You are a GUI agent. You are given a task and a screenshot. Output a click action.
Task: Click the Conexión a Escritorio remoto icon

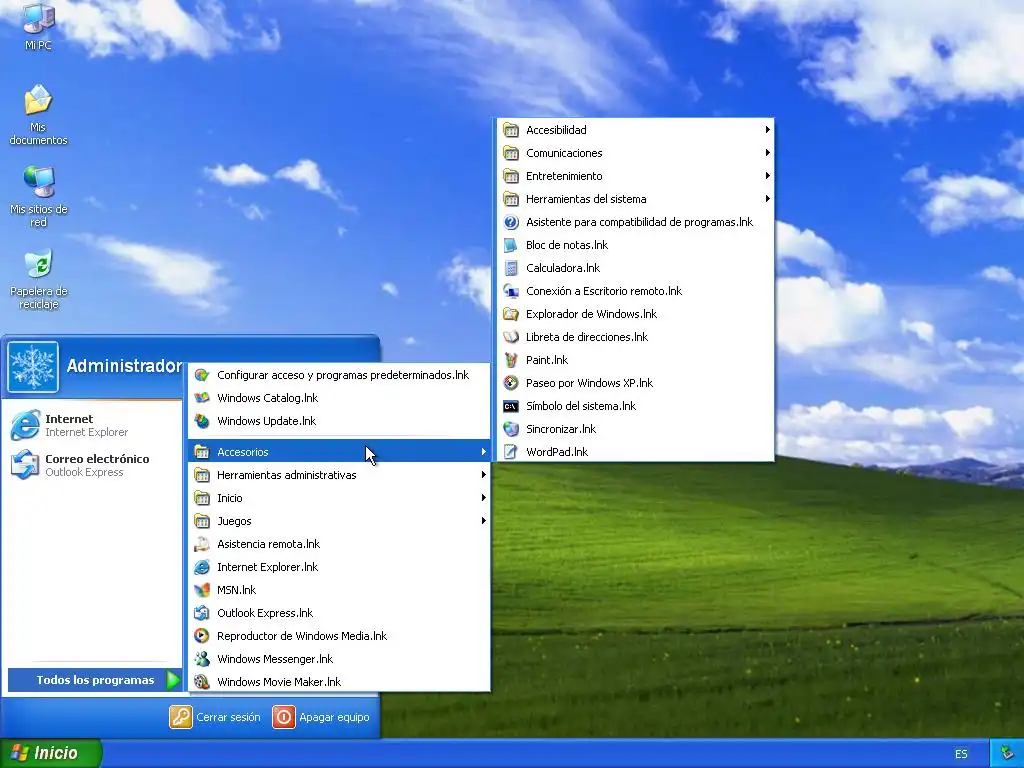click(x=511, y=291)
